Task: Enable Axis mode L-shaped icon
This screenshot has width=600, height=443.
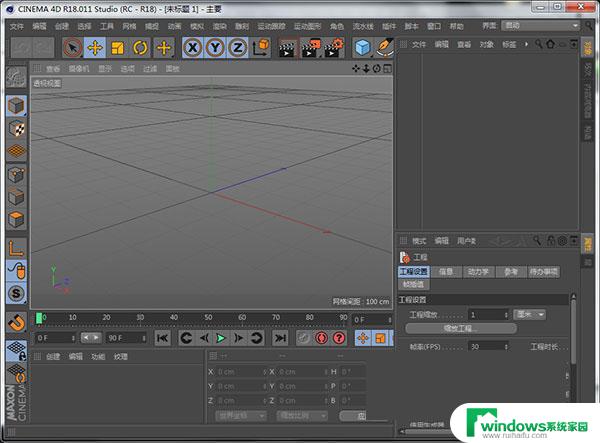Action: coord(16,248)
